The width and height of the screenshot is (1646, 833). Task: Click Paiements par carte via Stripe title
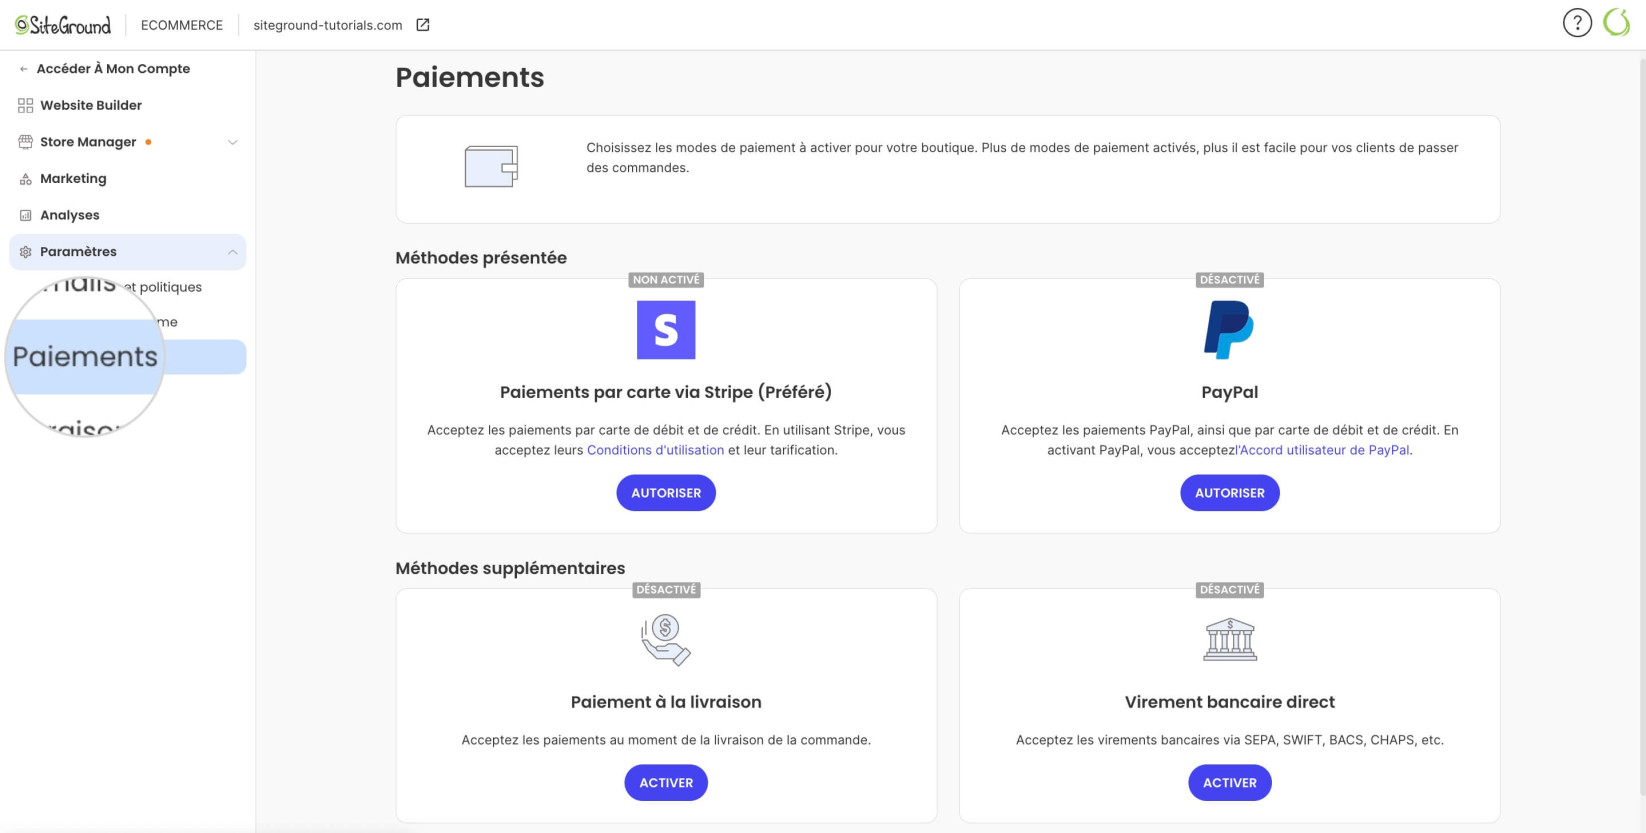pos(666,392)
